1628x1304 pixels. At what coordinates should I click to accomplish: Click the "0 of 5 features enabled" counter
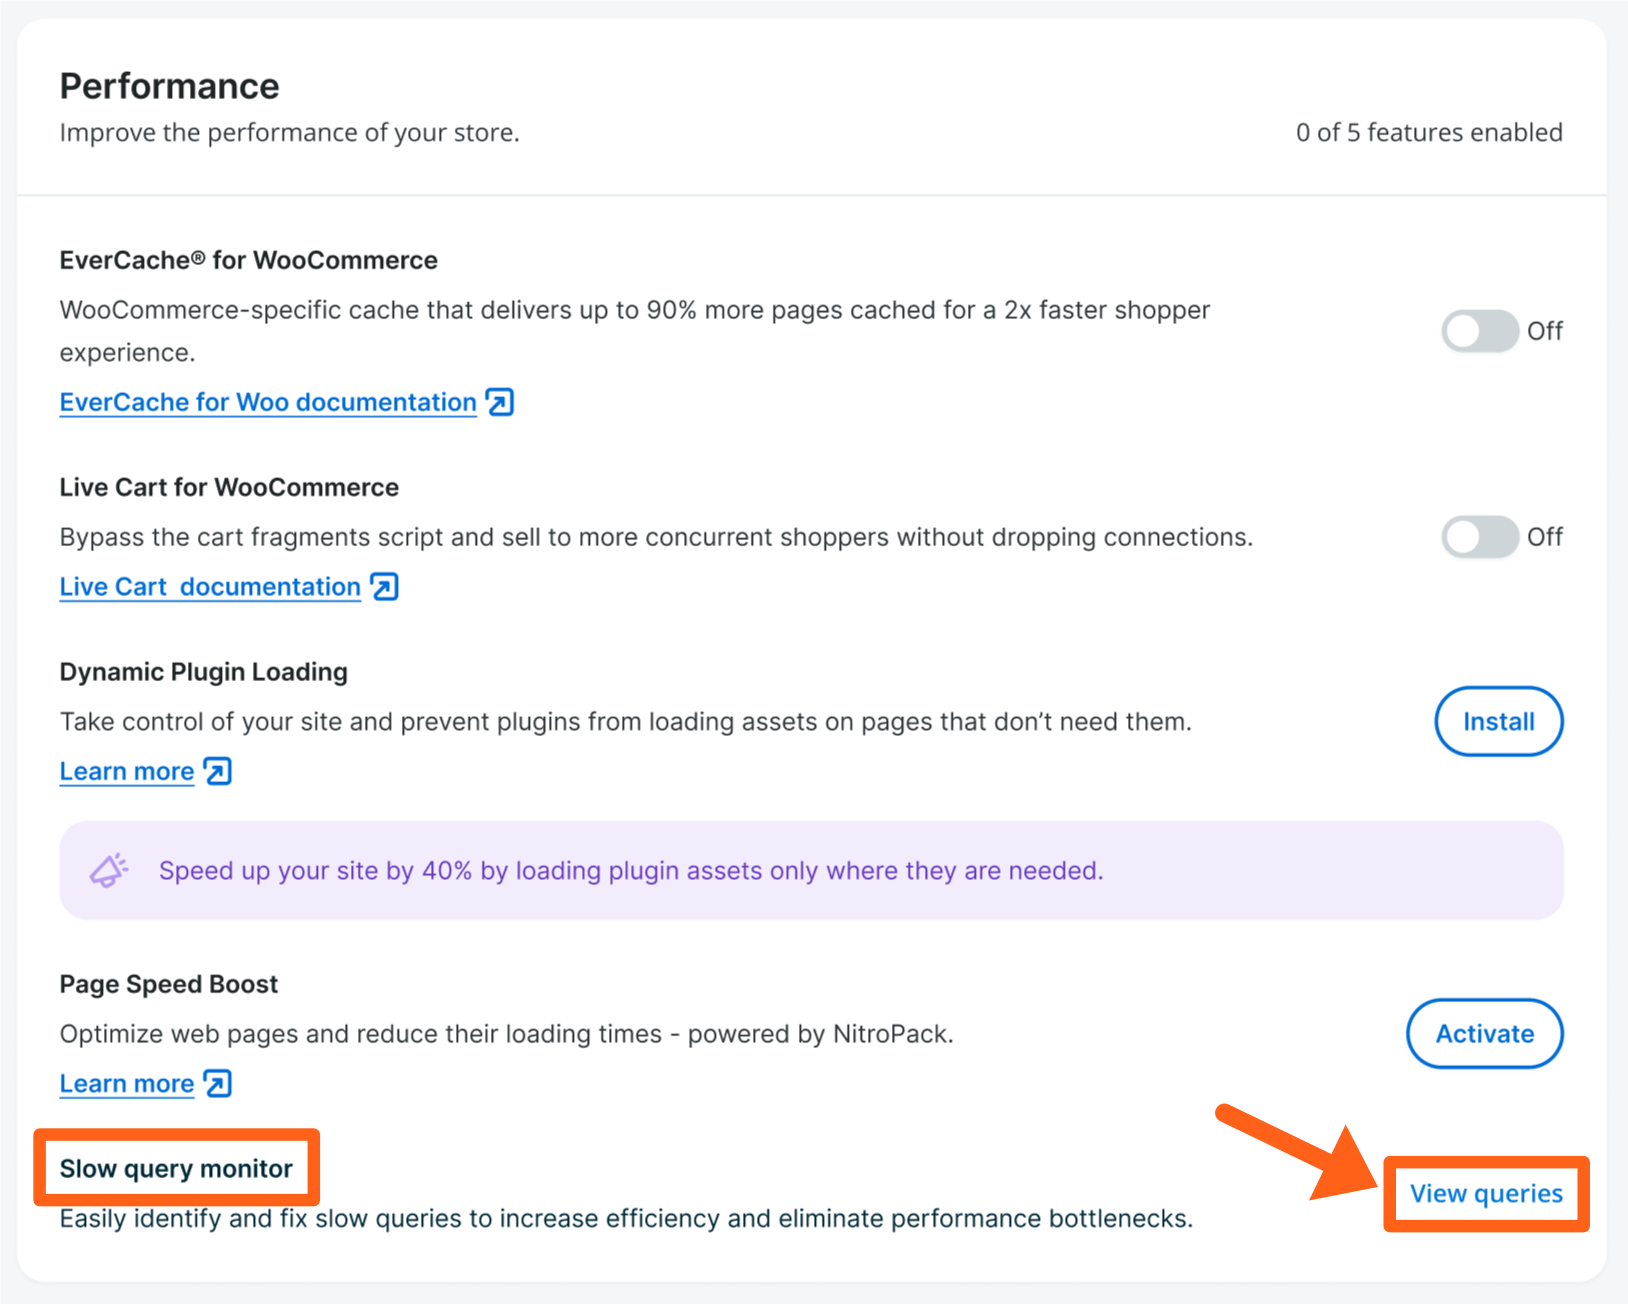1429,133
